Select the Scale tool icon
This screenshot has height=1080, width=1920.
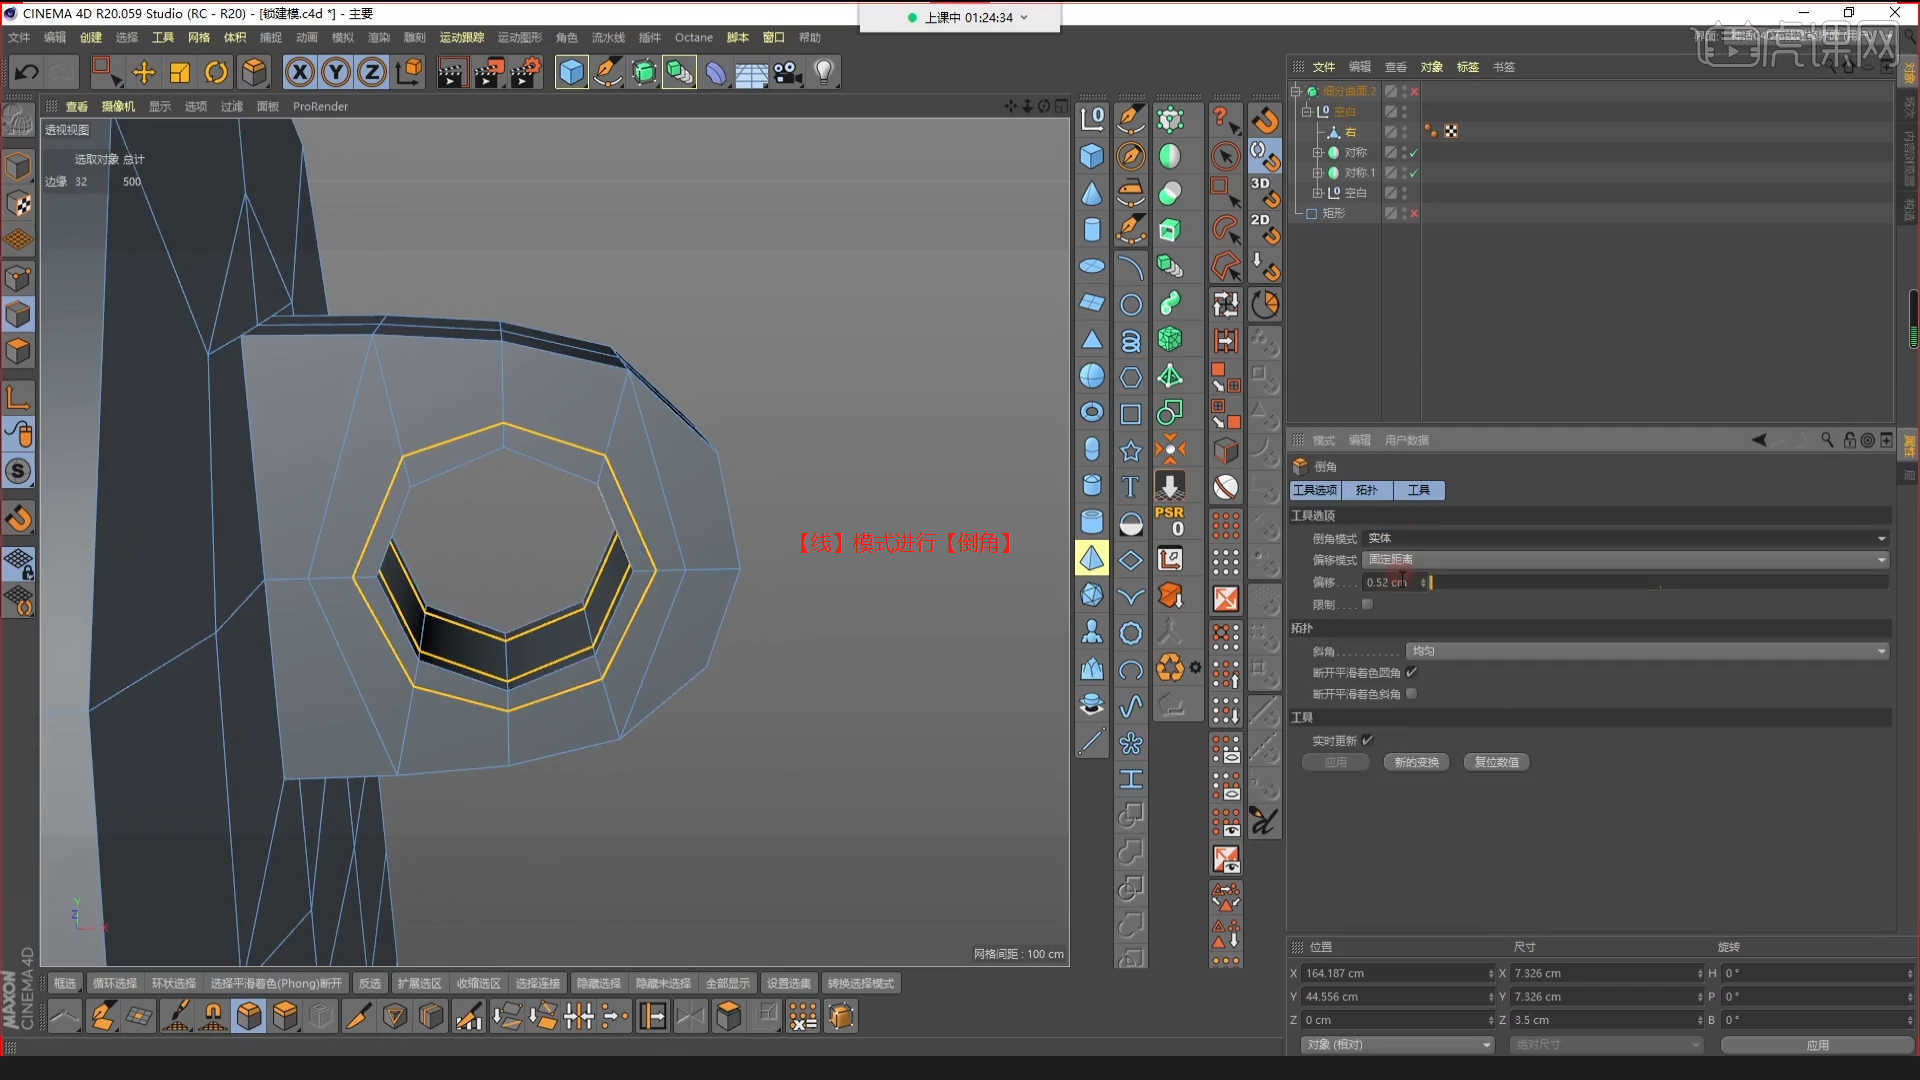click(180, 72)
